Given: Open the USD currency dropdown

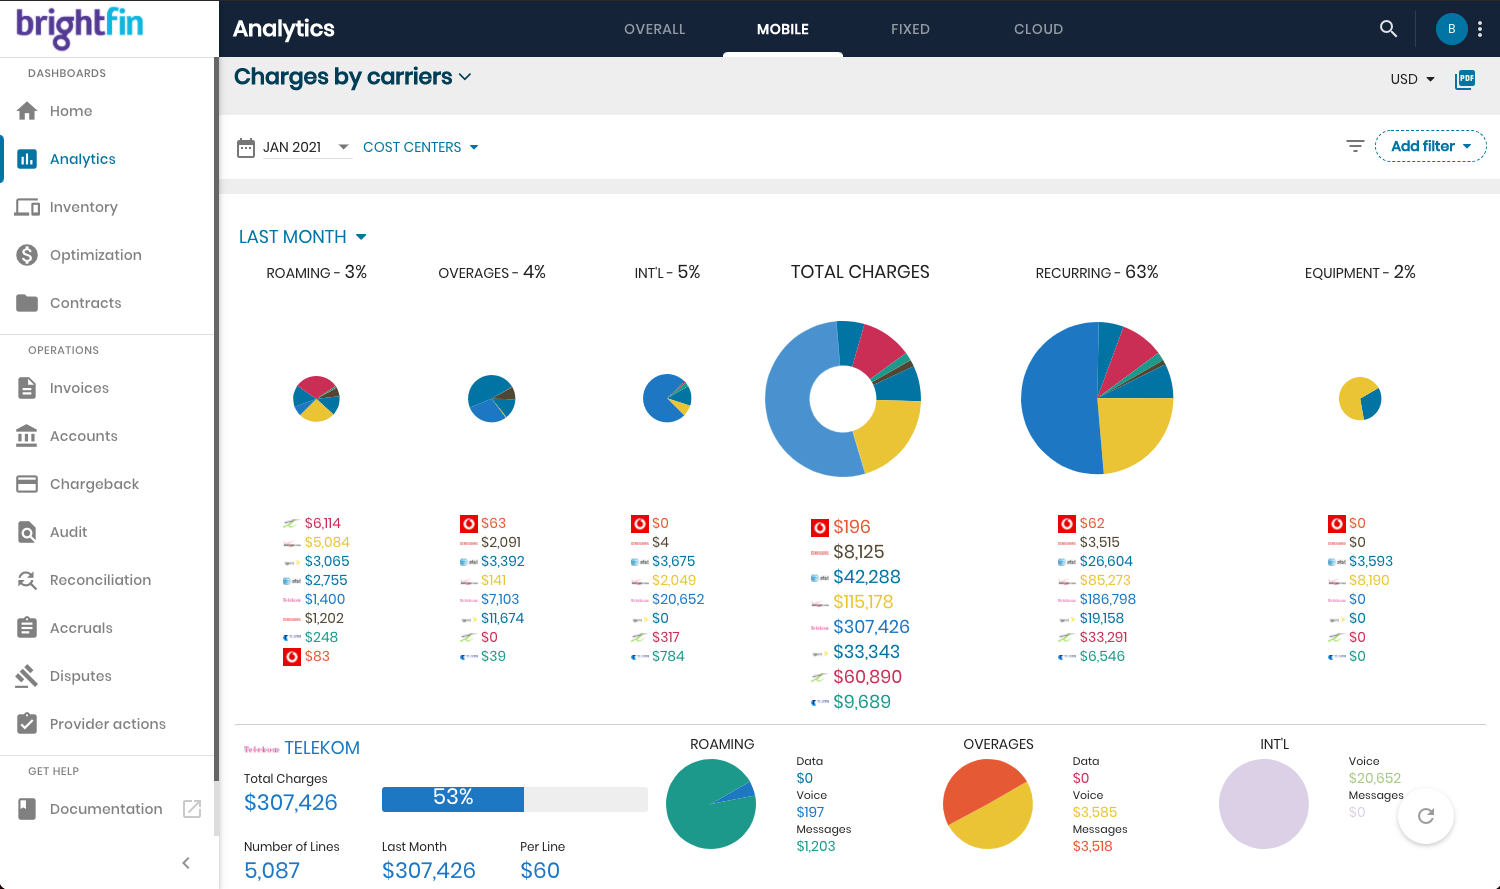Looking at the screenshot, I should pos(1412,79).
